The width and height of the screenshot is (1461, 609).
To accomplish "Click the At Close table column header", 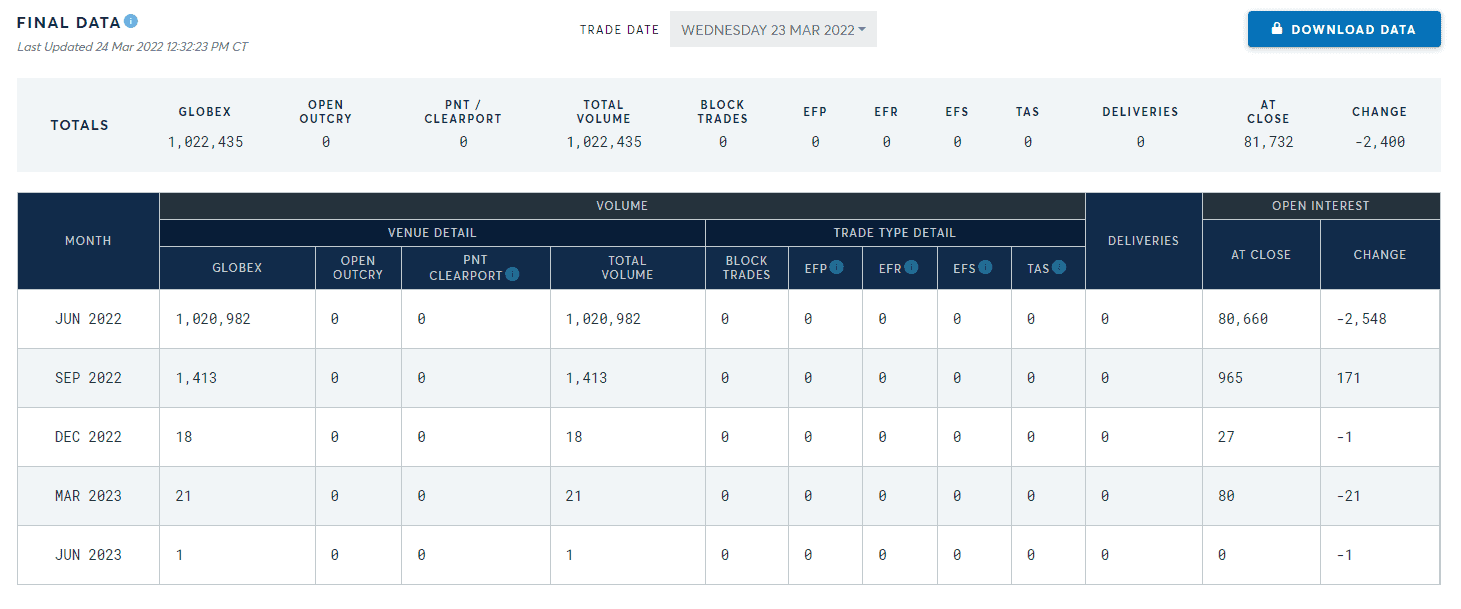I will [x=1260, y=255].
